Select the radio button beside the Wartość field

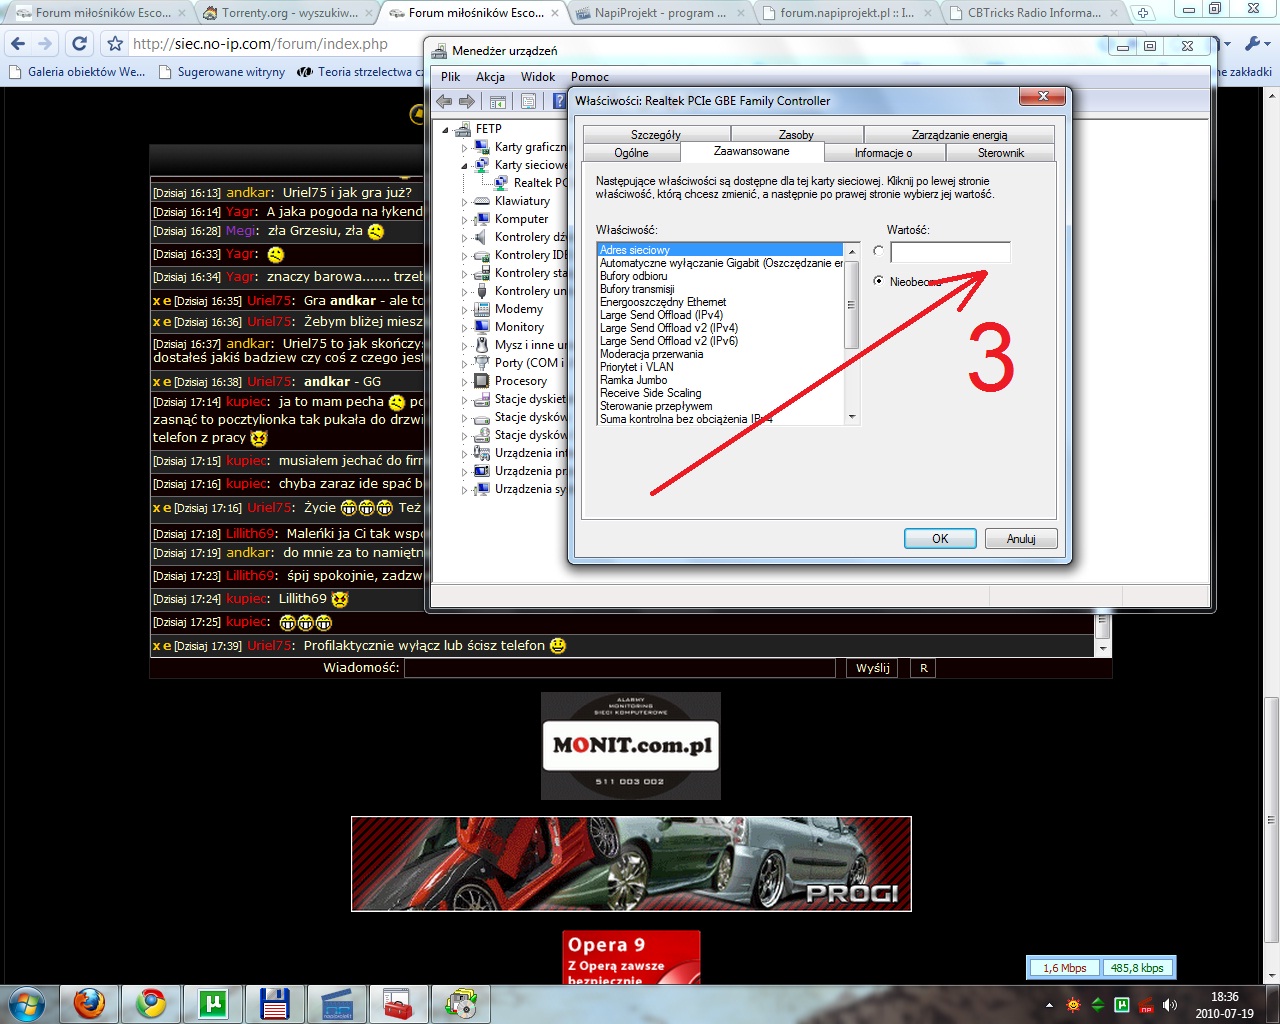tap(878, 251)
